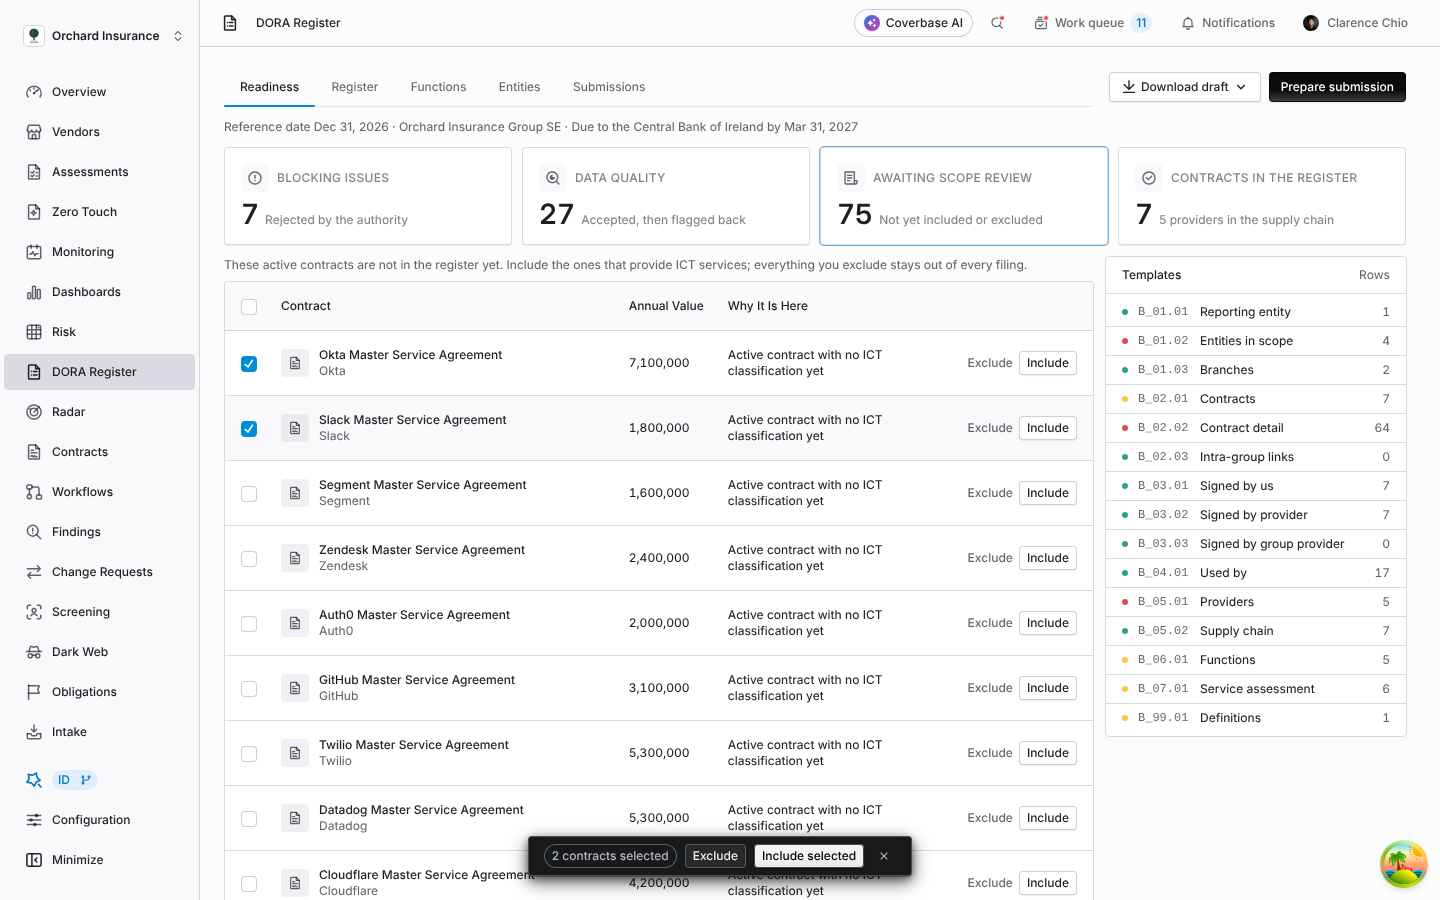1440x900 pixels.
Task: Open Radar icon in sidebar
Action: [x=34, y=412]
